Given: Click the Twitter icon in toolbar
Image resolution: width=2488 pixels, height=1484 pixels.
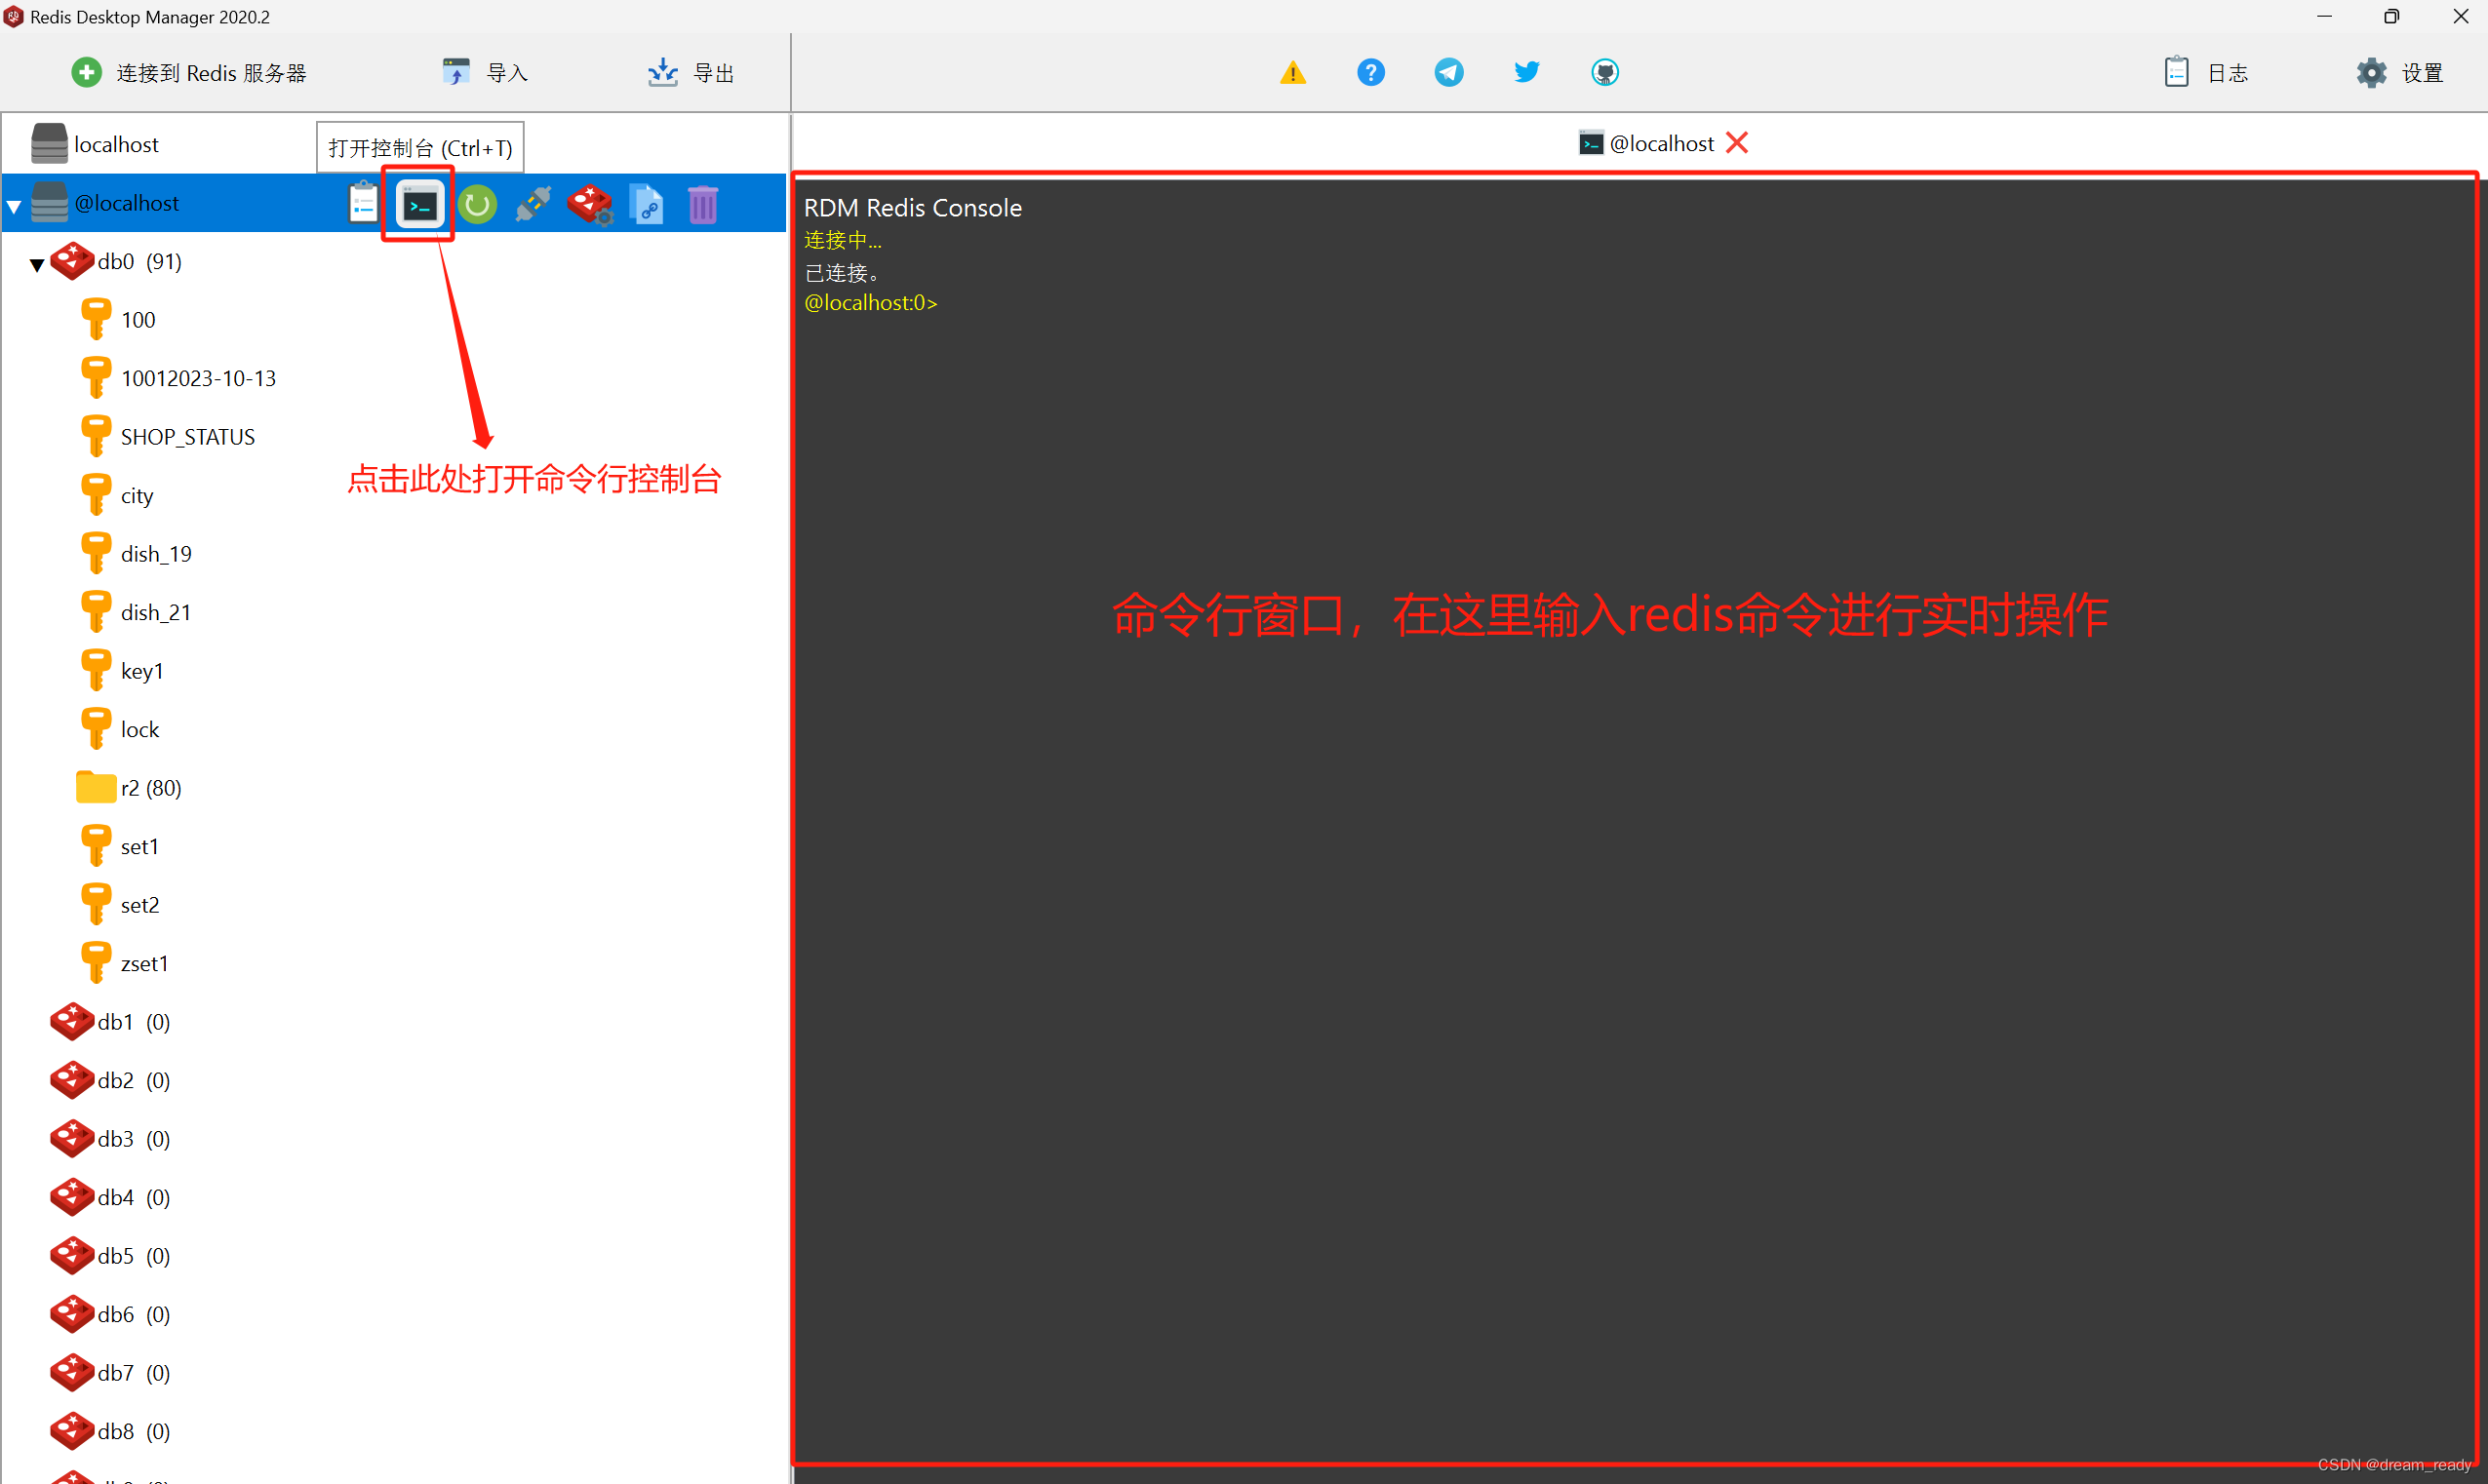Looking at the screenshot, I should 1523,70.
